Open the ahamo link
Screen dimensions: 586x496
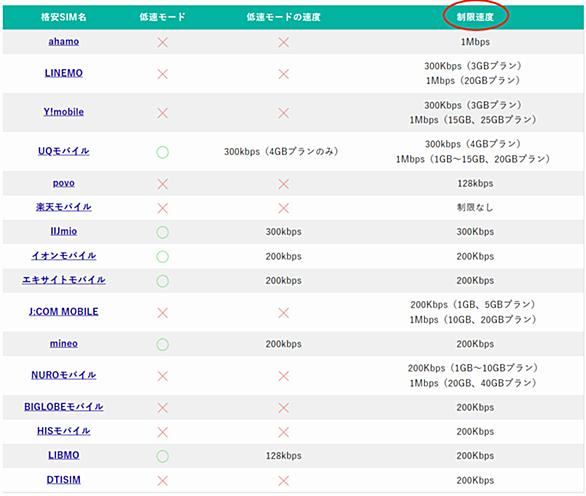coord(64,41)
